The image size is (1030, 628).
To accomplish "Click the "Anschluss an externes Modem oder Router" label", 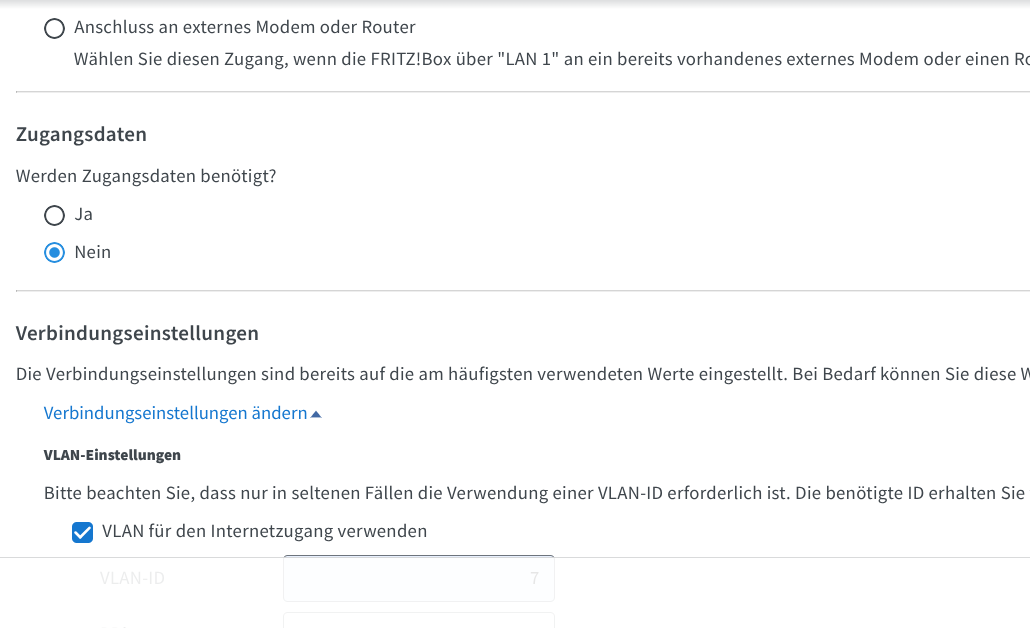I will tap(244, 28).
